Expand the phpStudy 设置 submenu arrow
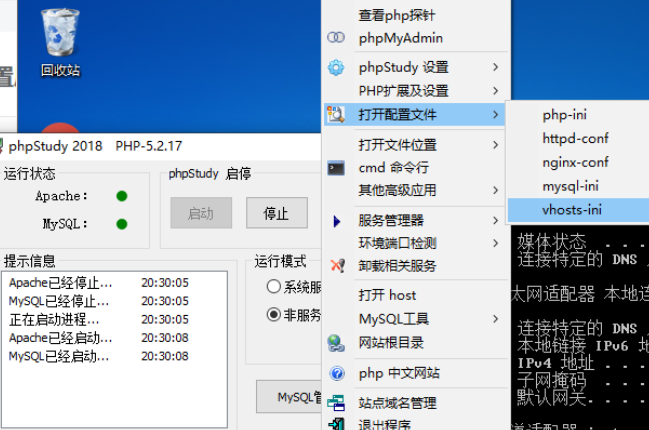649x430 pixels. pos(495,67)
